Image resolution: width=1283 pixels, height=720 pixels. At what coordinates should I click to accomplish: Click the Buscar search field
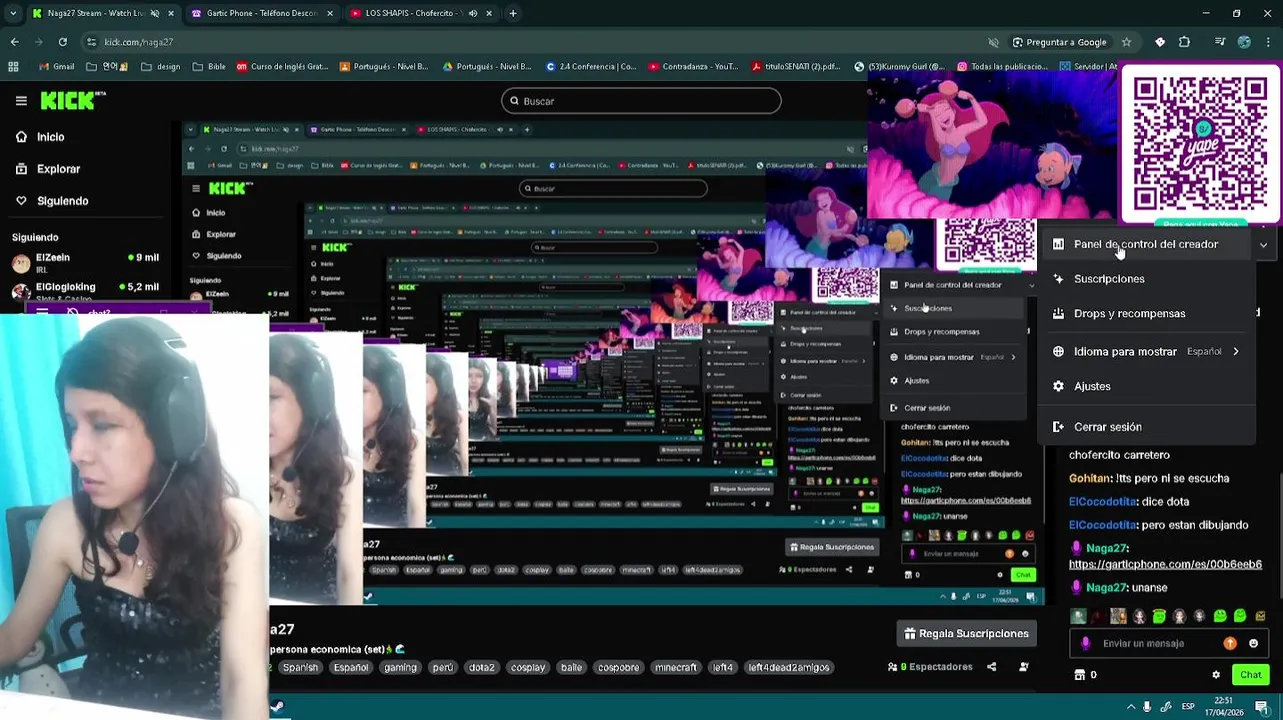point(641,101)
